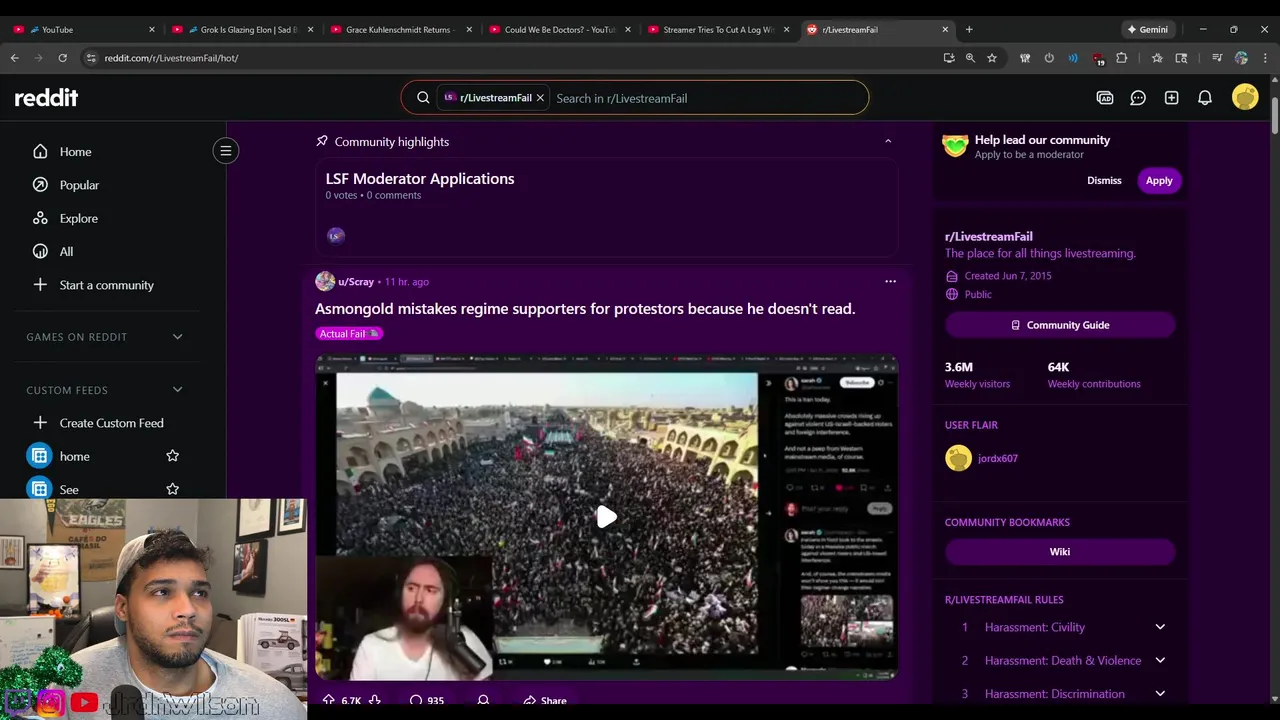Screen dimensions: 1280x720
Task: Open the browser extensions puzzle icon
Action: pos(1122,58)
